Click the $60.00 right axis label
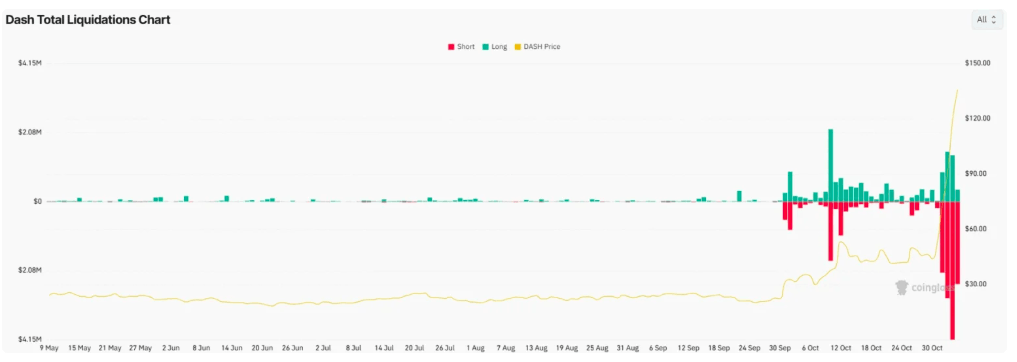Viewport: 1017px width, 362px height. click(976, 228)
